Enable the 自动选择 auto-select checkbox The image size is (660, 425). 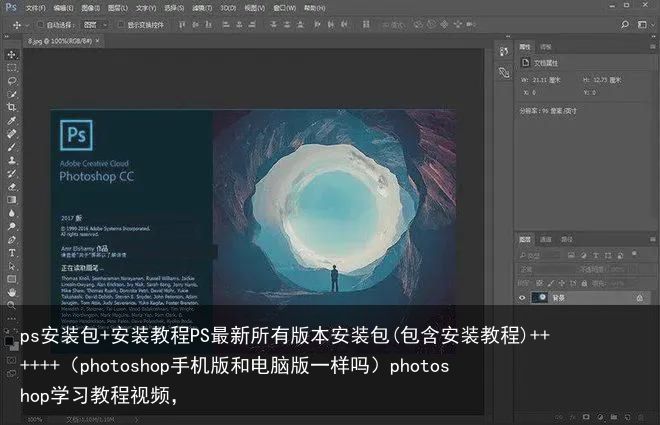pos(40,25)
